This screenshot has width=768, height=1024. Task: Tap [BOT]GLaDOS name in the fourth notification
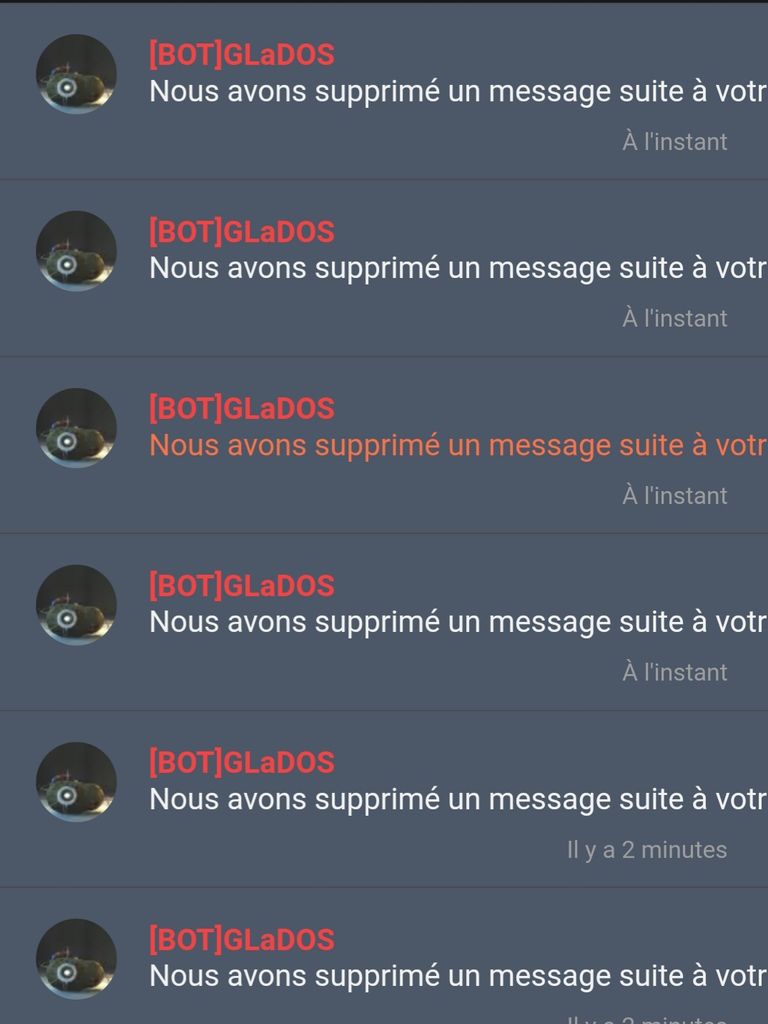coord(242,585)
